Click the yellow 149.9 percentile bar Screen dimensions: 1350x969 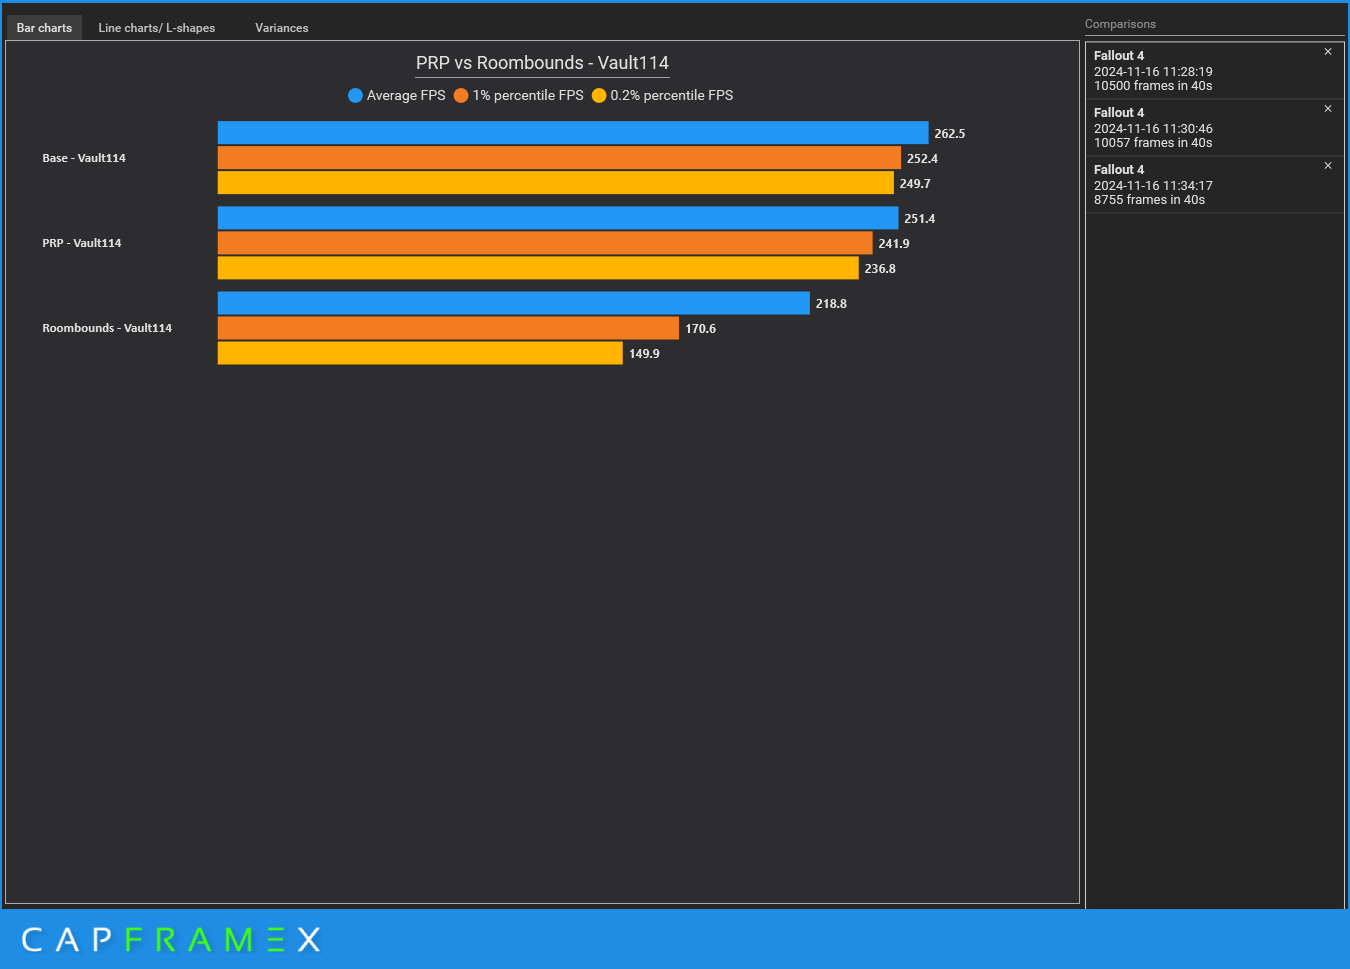pos(420,353)
